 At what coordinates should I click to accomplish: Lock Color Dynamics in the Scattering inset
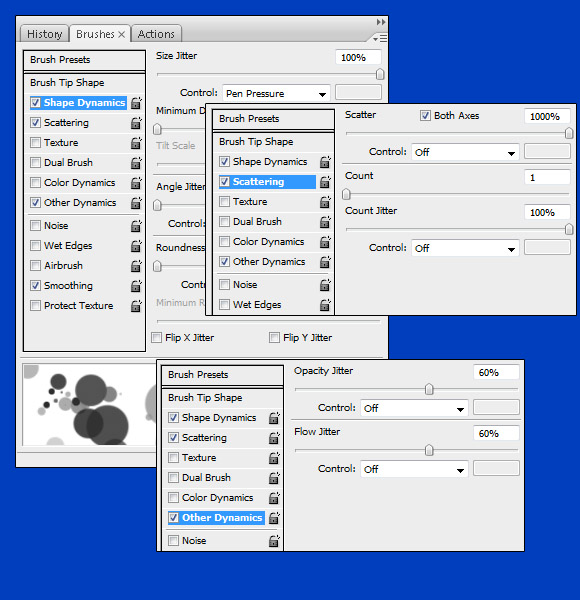(325, 242)
